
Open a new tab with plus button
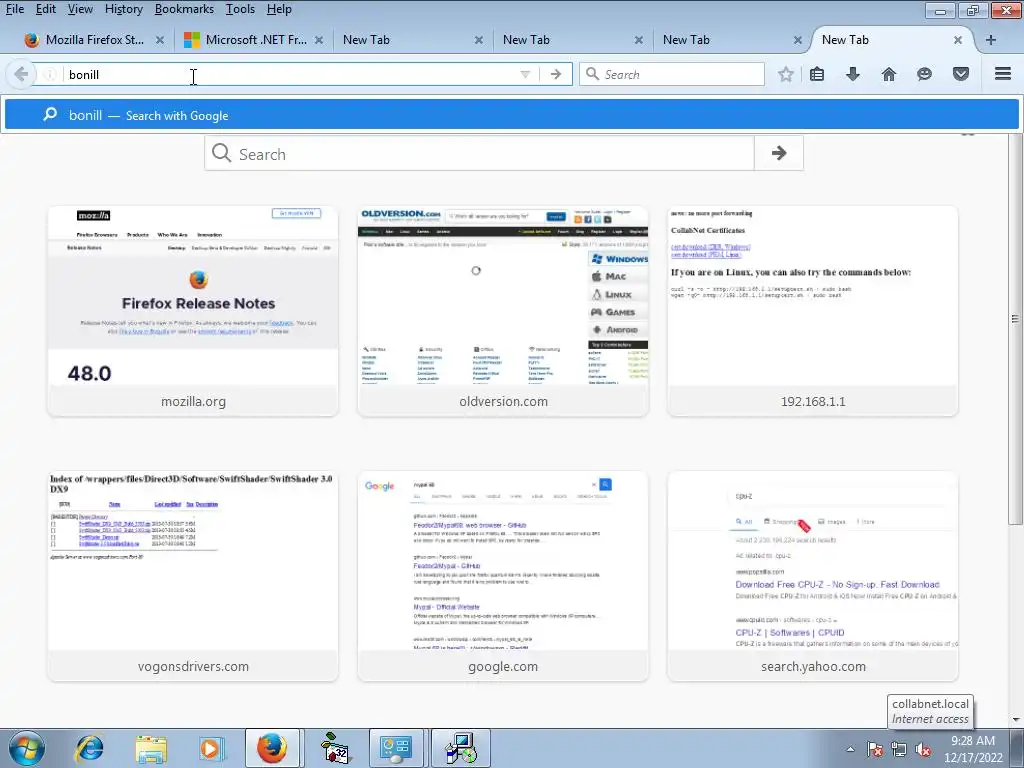click(x=991, y=40)
